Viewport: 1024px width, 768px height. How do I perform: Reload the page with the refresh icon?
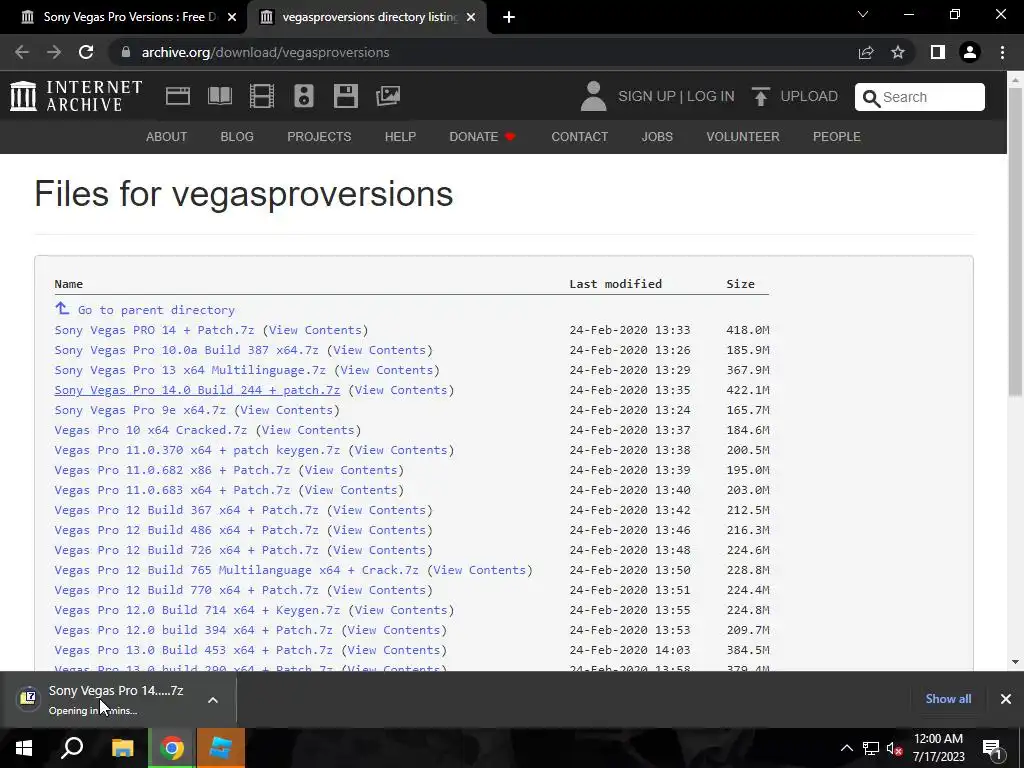point(86,52)
